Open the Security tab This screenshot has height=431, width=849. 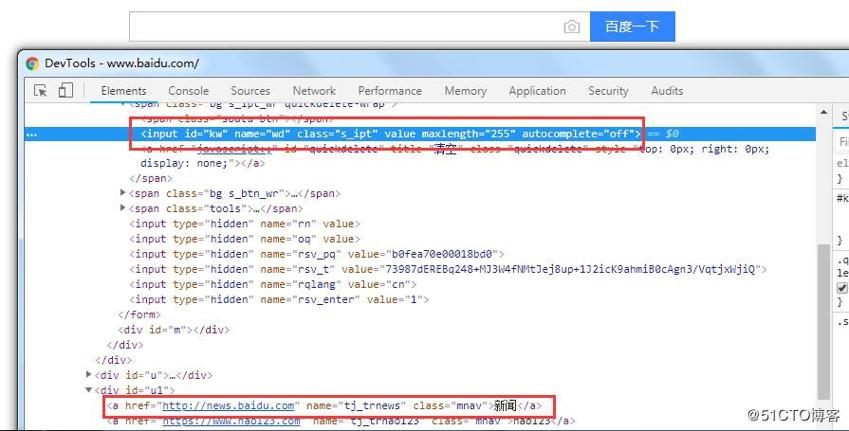pos(609,91)
